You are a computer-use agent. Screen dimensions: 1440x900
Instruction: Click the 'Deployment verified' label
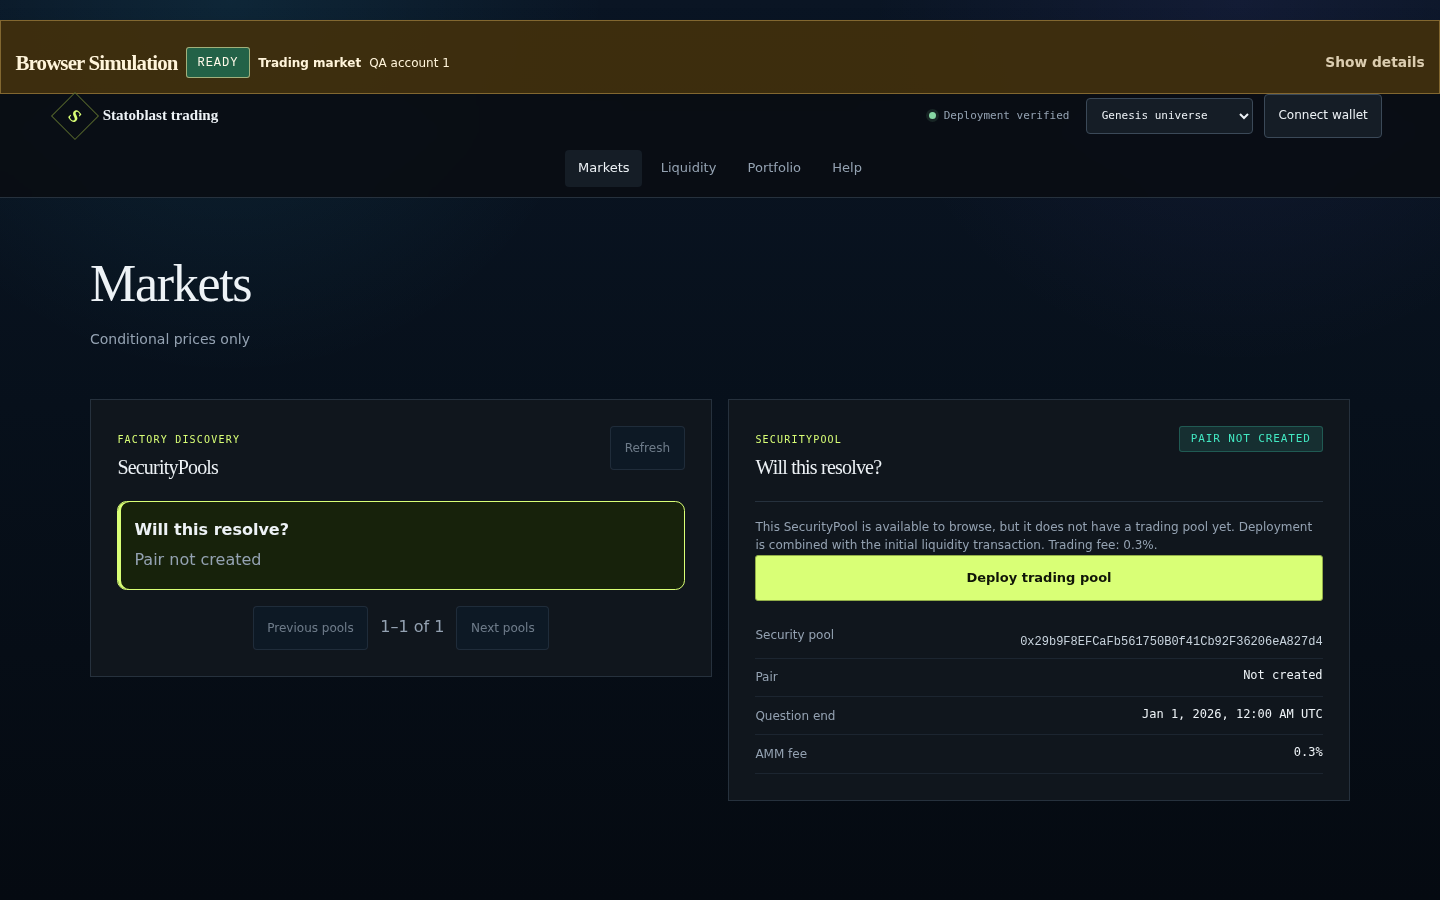(x=1006, y=116)
